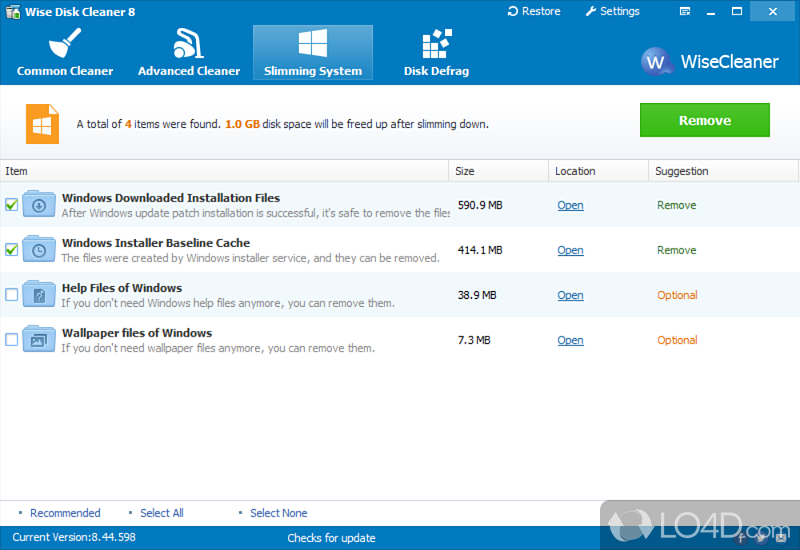The image size is (800, 550).
Task: Open Settings from the title bar
Action: click(611, 11)
